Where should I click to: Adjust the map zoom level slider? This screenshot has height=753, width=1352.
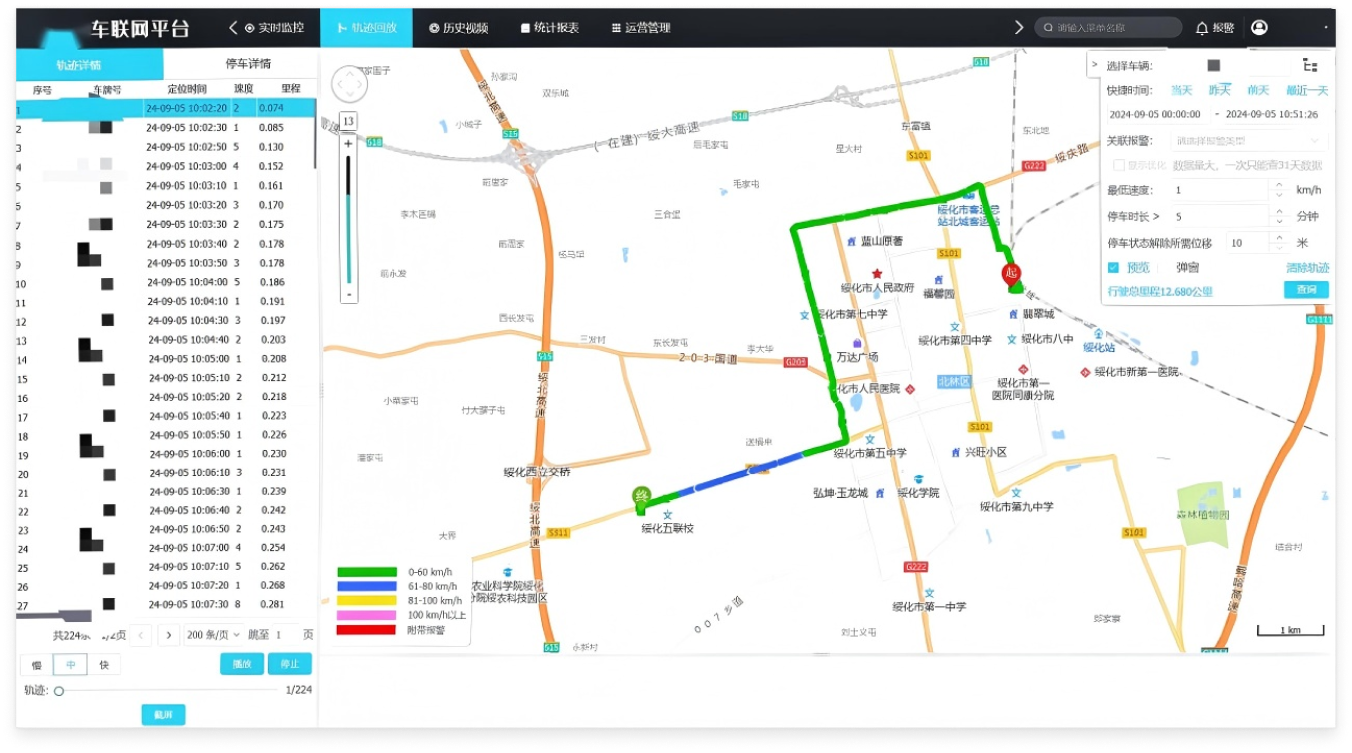pos(348,219)
